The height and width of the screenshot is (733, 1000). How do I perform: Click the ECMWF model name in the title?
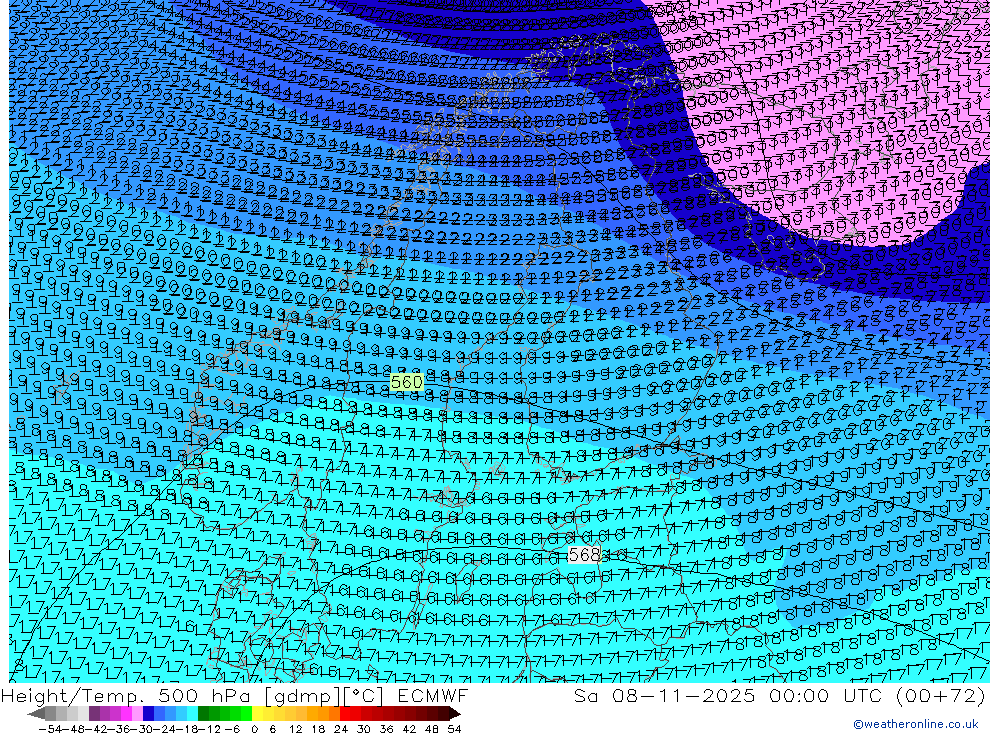pos(432,695)
